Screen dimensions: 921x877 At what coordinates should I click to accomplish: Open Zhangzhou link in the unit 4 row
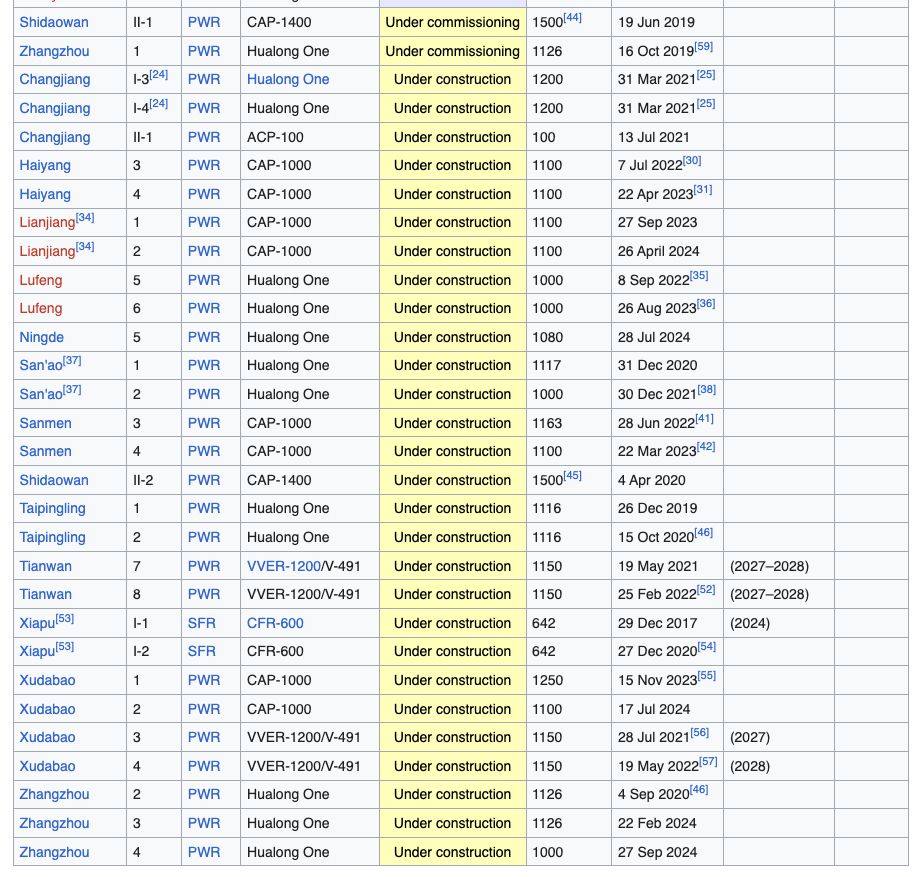coord(54,852)
